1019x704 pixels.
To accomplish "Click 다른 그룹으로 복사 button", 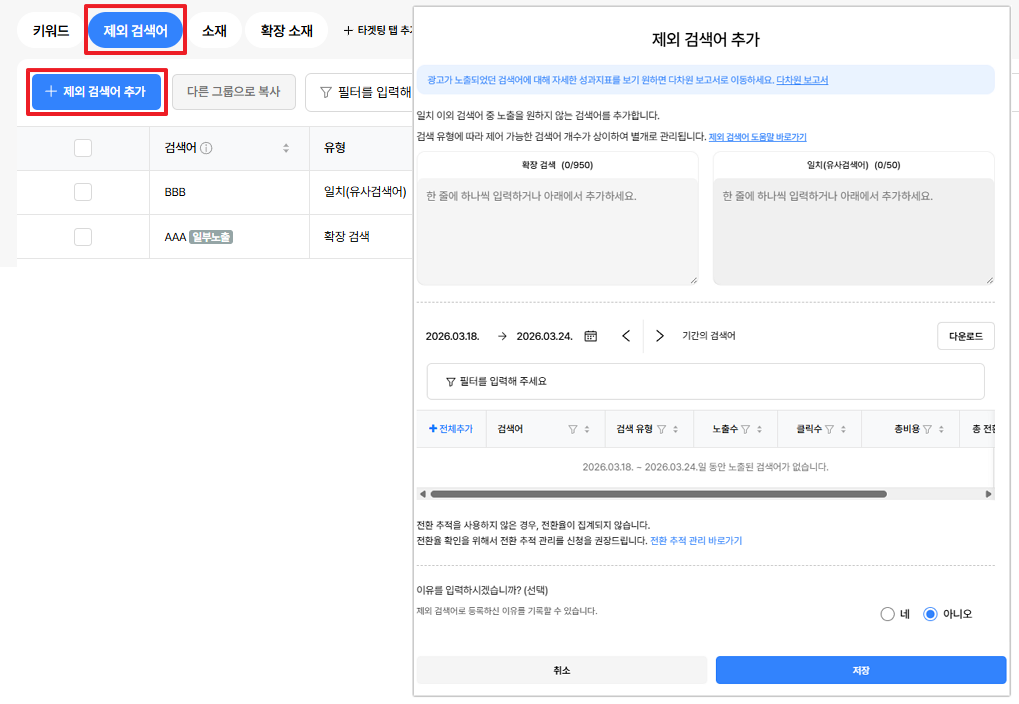I will [233, 92].
